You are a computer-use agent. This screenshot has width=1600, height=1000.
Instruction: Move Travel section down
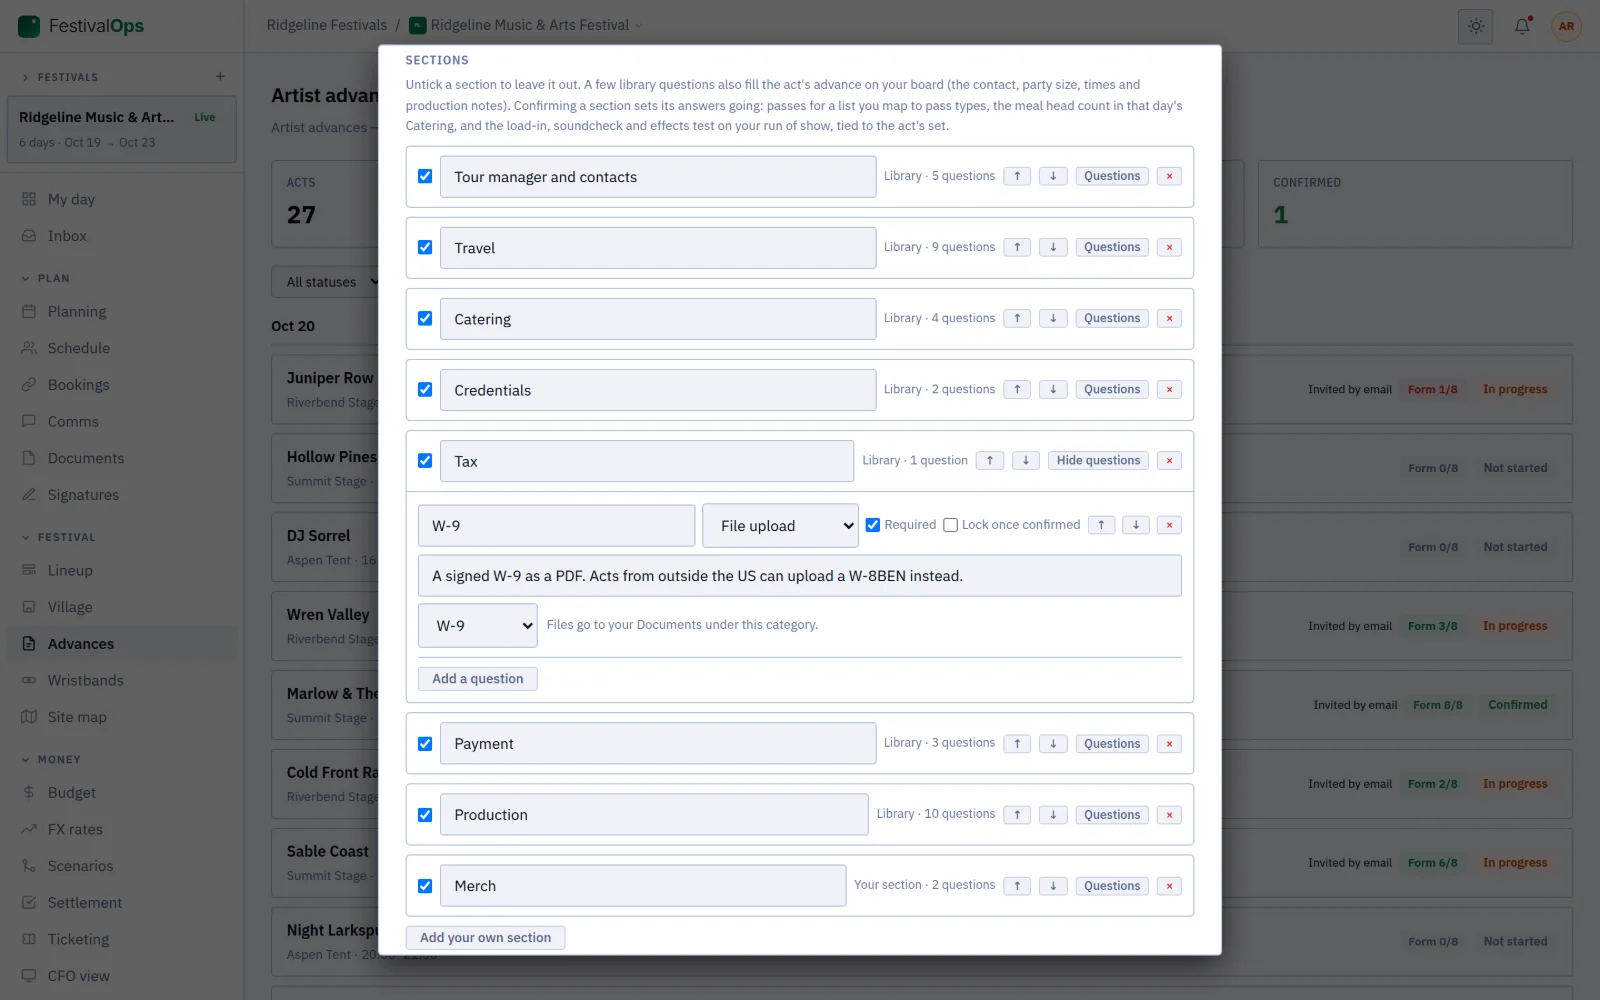[1053, 247]
